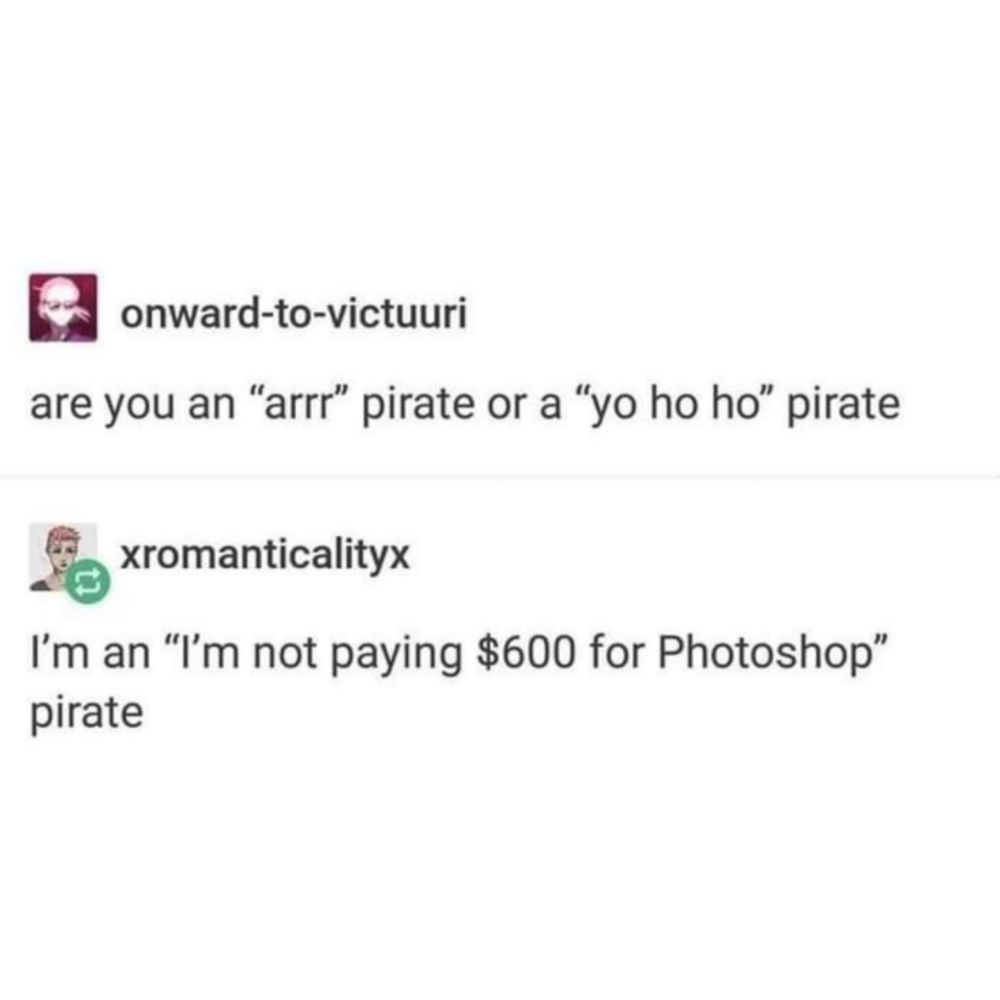Click the lone "pirate" on the reply's last line
Screen dimensions: 1000x1000
point(87,712)
